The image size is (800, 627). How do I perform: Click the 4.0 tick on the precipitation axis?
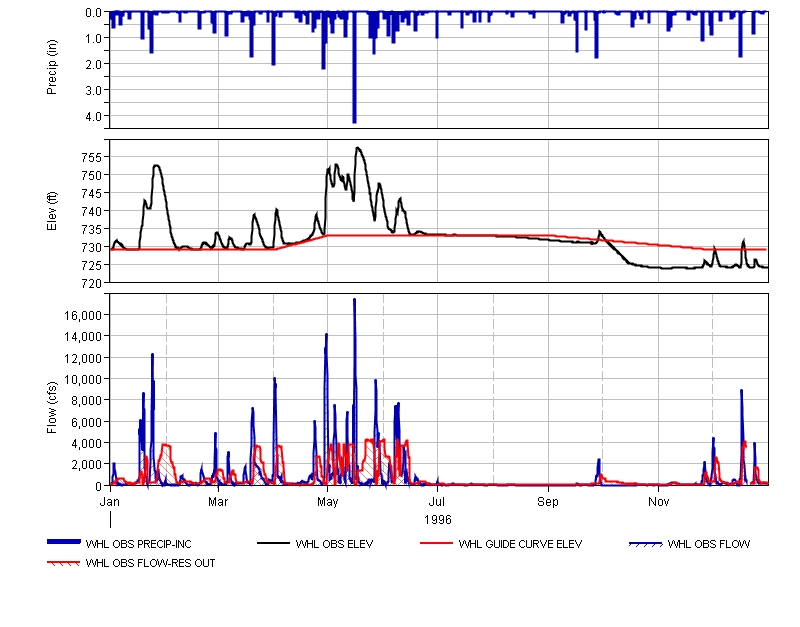point(93,116)
